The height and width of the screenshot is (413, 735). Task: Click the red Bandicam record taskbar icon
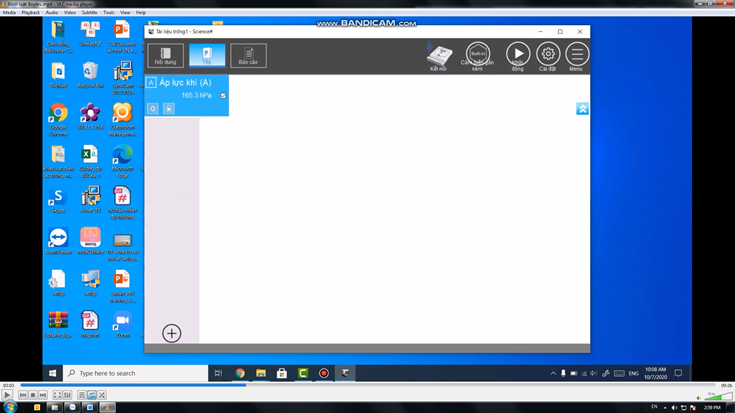[324, 373]
